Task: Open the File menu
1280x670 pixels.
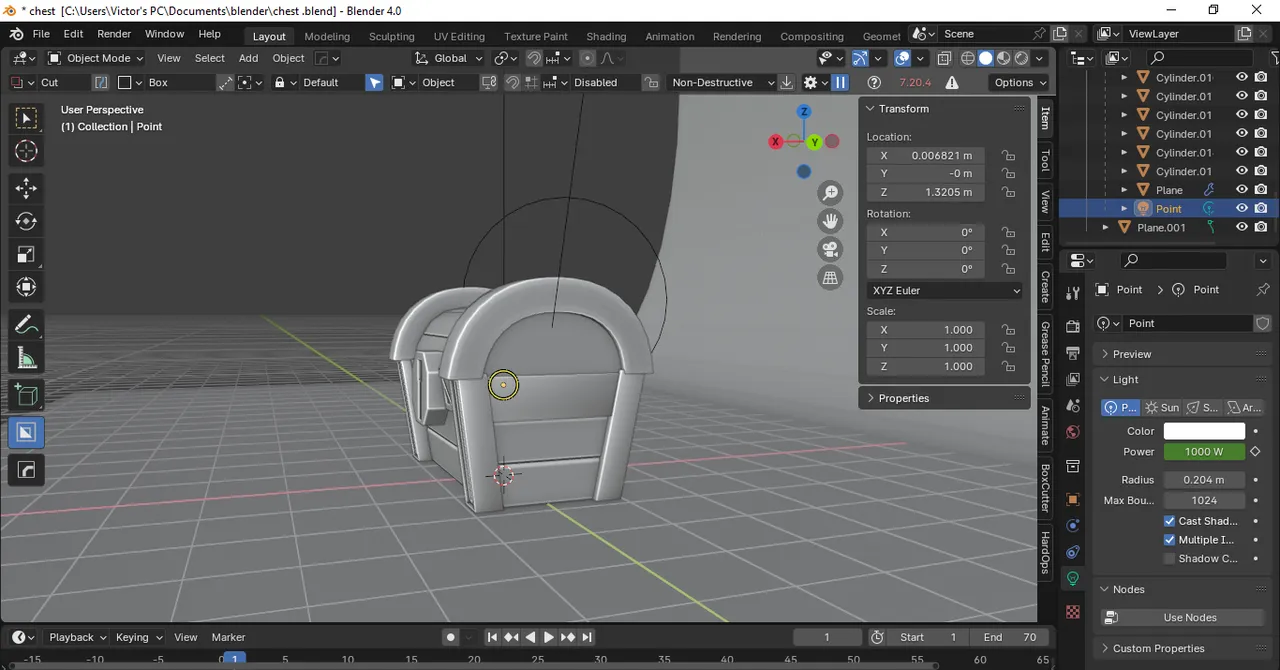Action: tap(41, 34)
